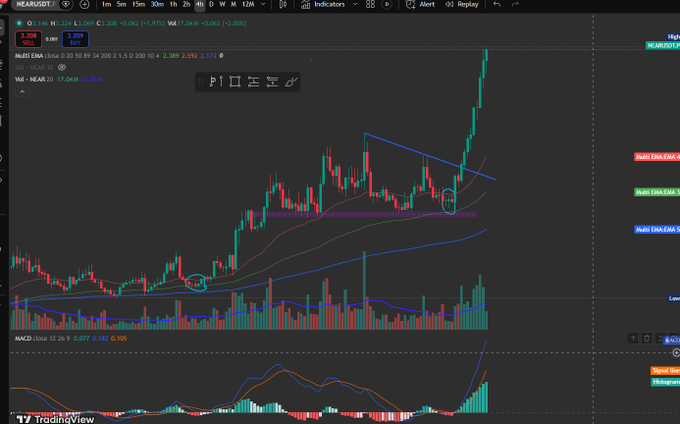
Task: Select the active 4h timeframe
Action: pos(199,4)
